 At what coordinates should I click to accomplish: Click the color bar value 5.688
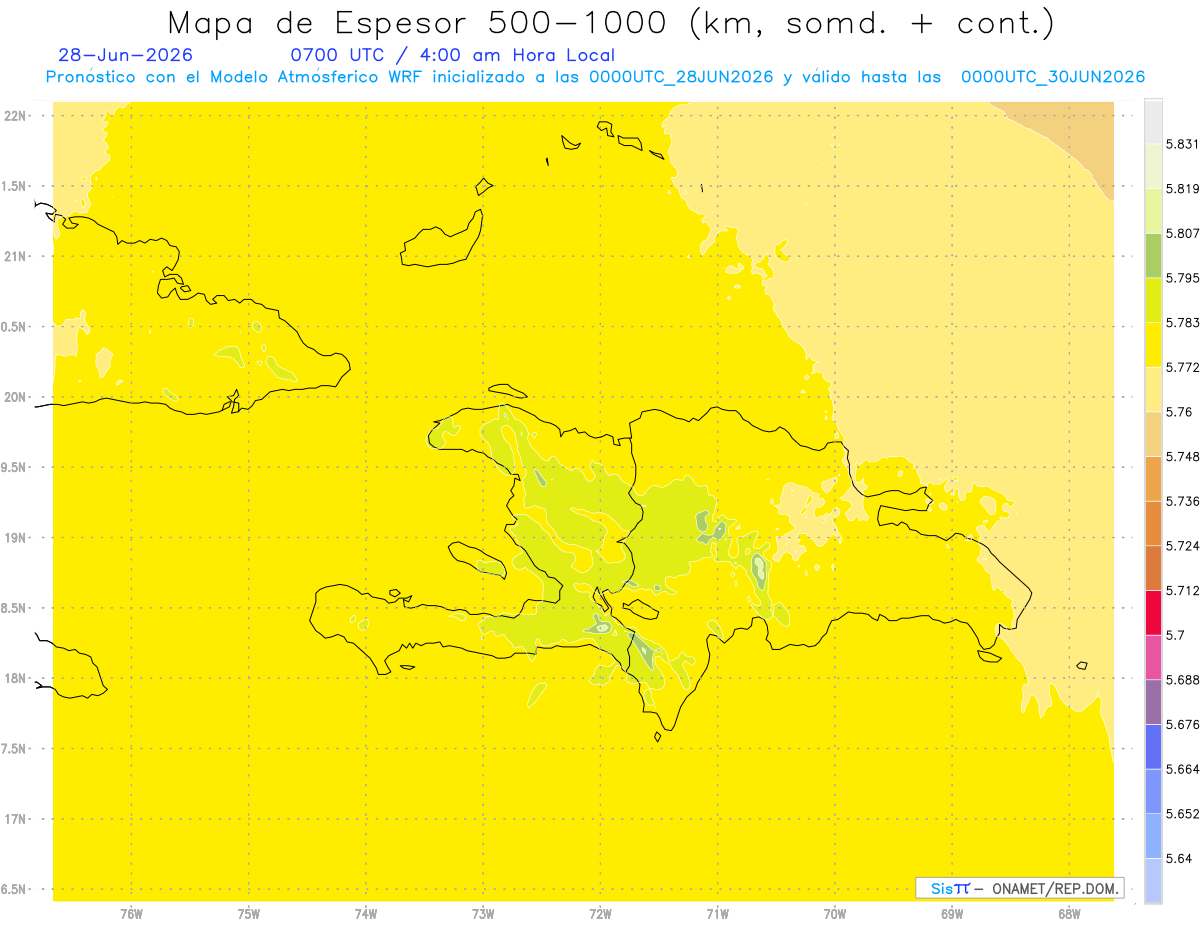(x=1183, y=679)
